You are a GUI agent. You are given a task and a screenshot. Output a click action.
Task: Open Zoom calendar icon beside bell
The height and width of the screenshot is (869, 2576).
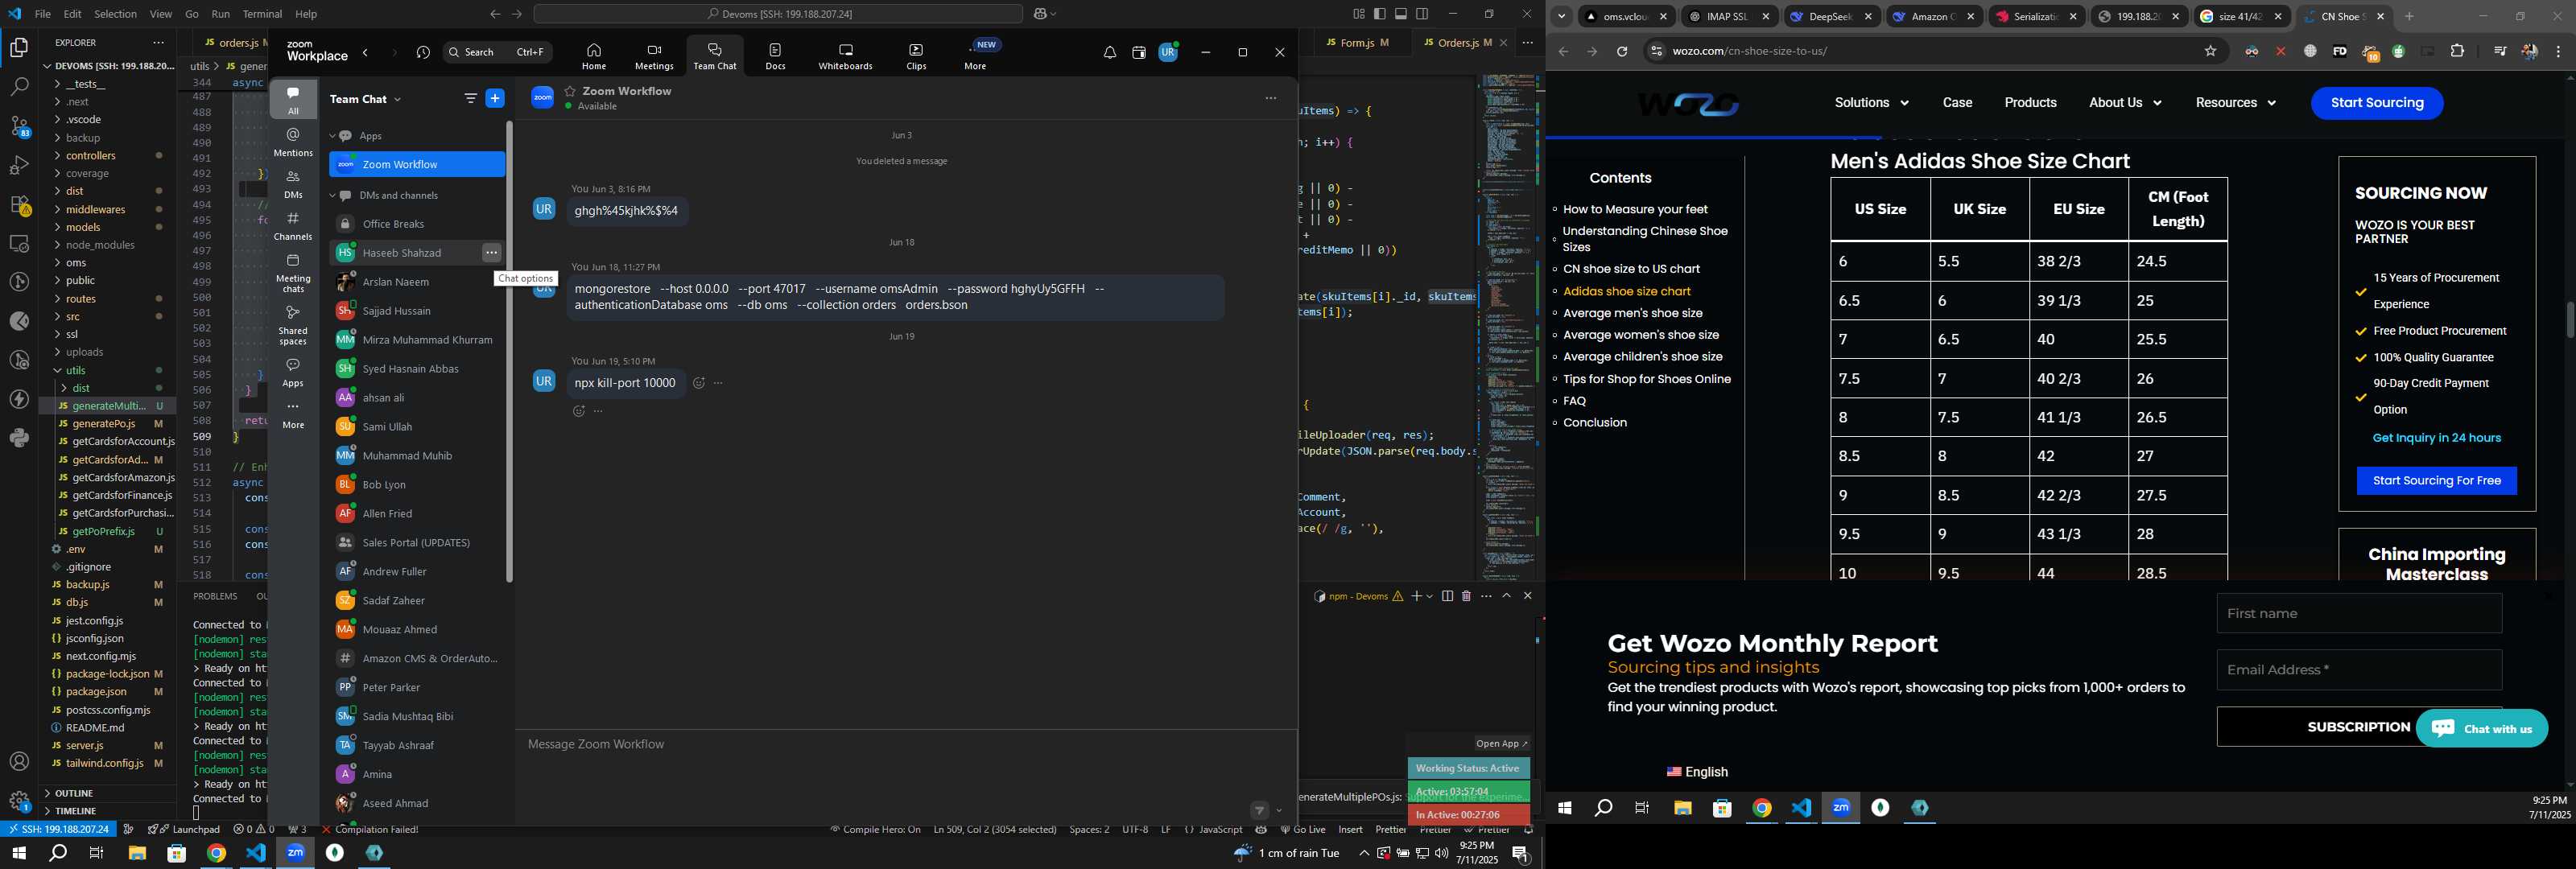[1139, 52]
